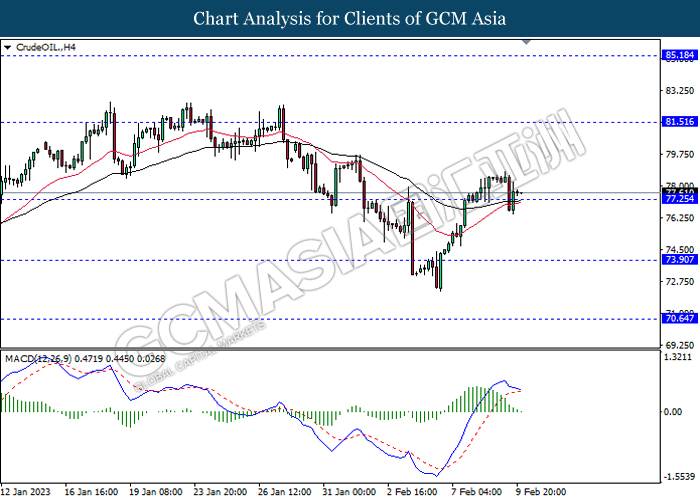Click the 2 Feb 16:00 time label
This screenshot has height=500, width=700.
point(412,492)
